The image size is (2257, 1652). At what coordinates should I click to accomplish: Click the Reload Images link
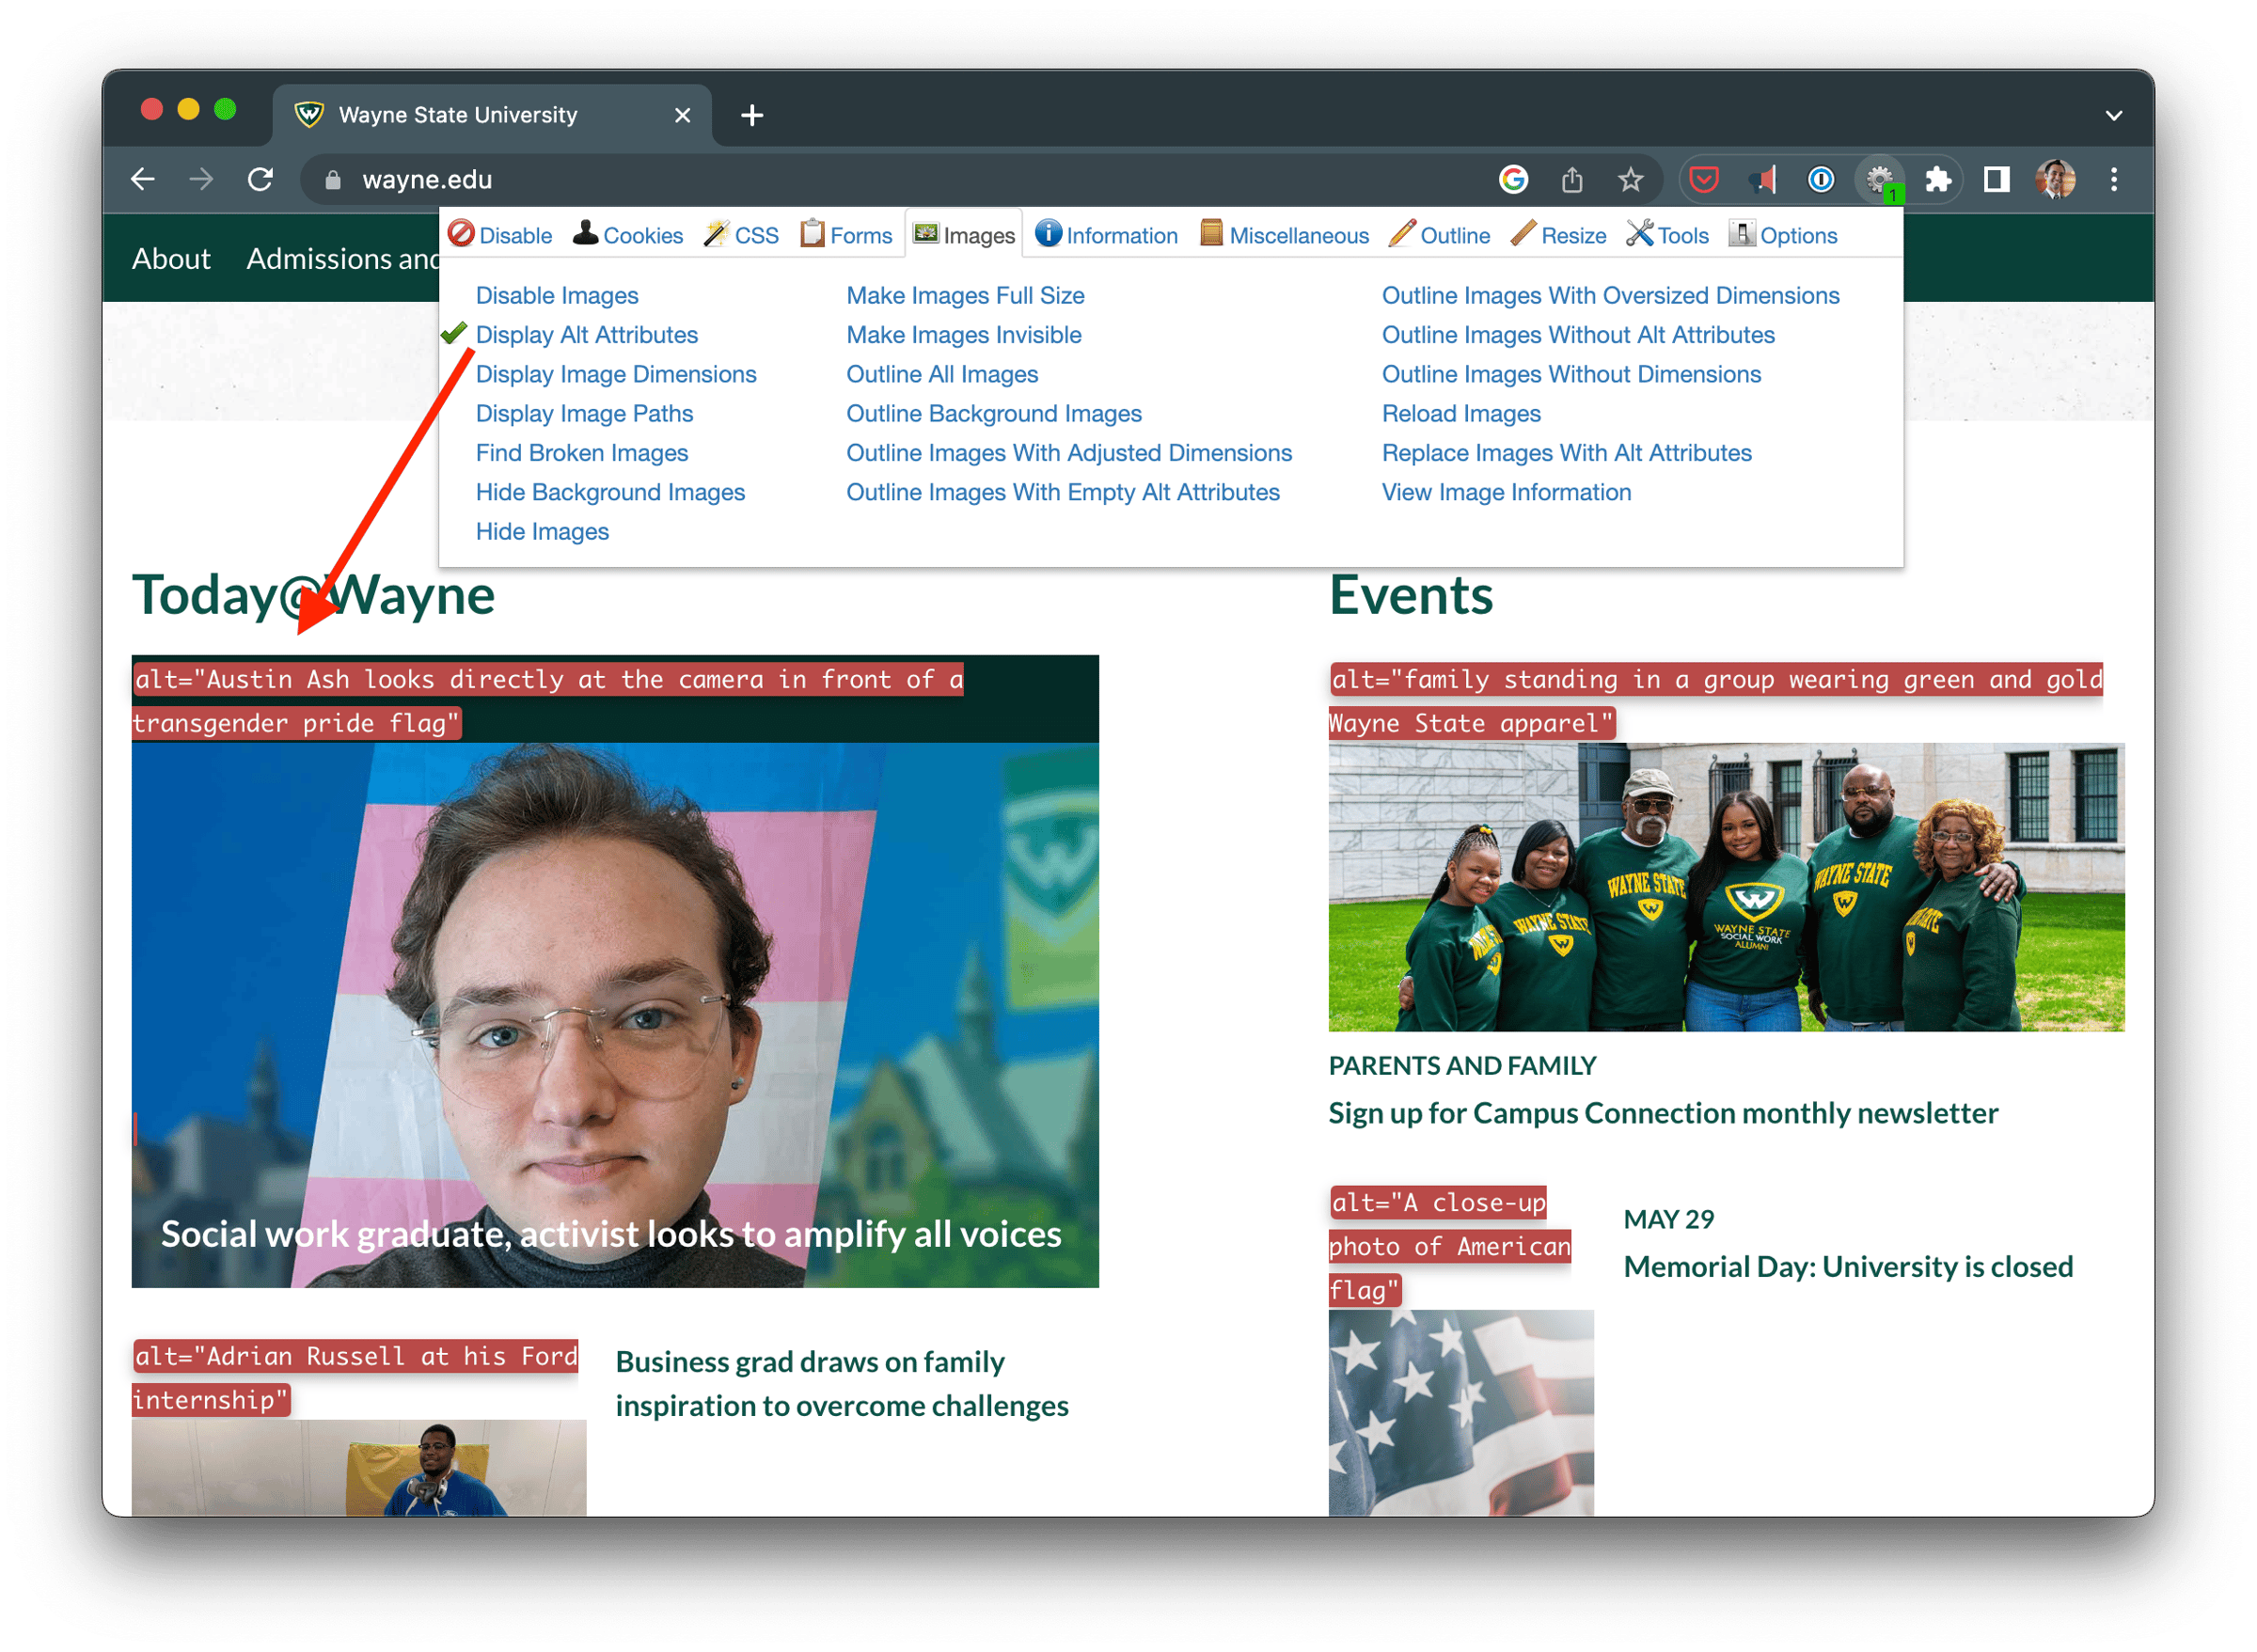[1461, 413]
